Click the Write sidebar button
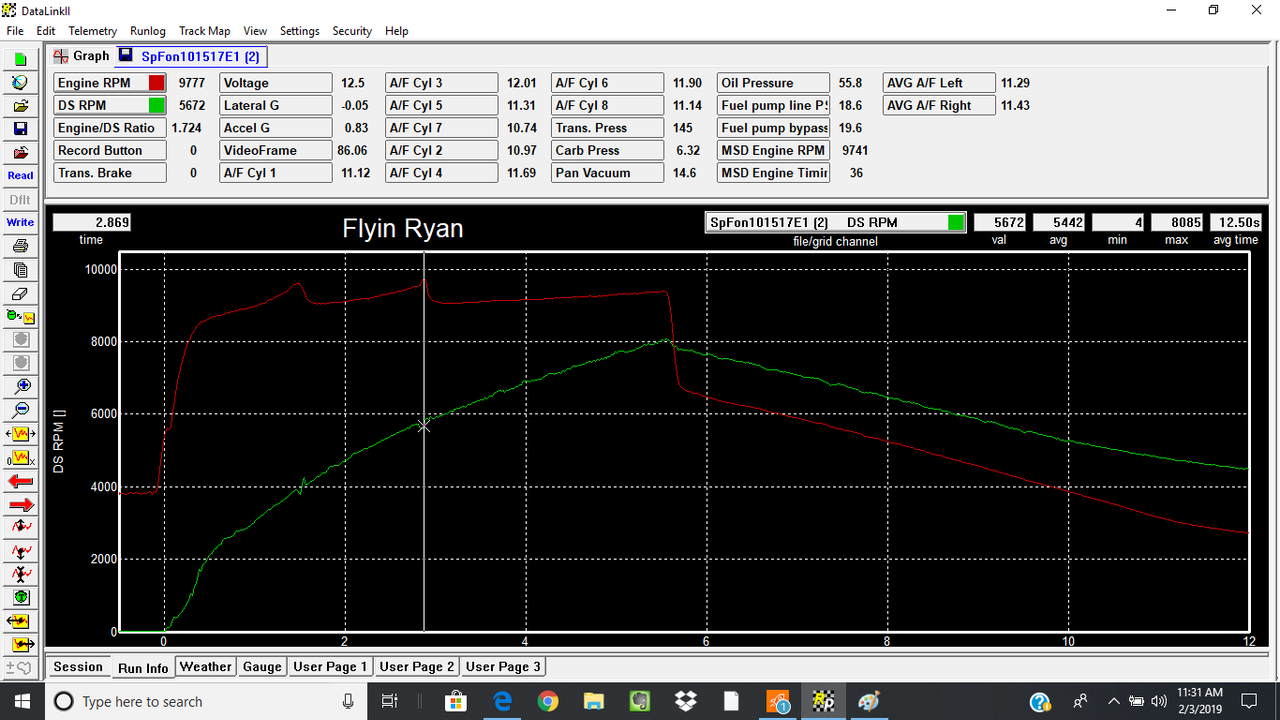Image resolution: width=1280 pixels, height=720 pixels. pos(20,222)
